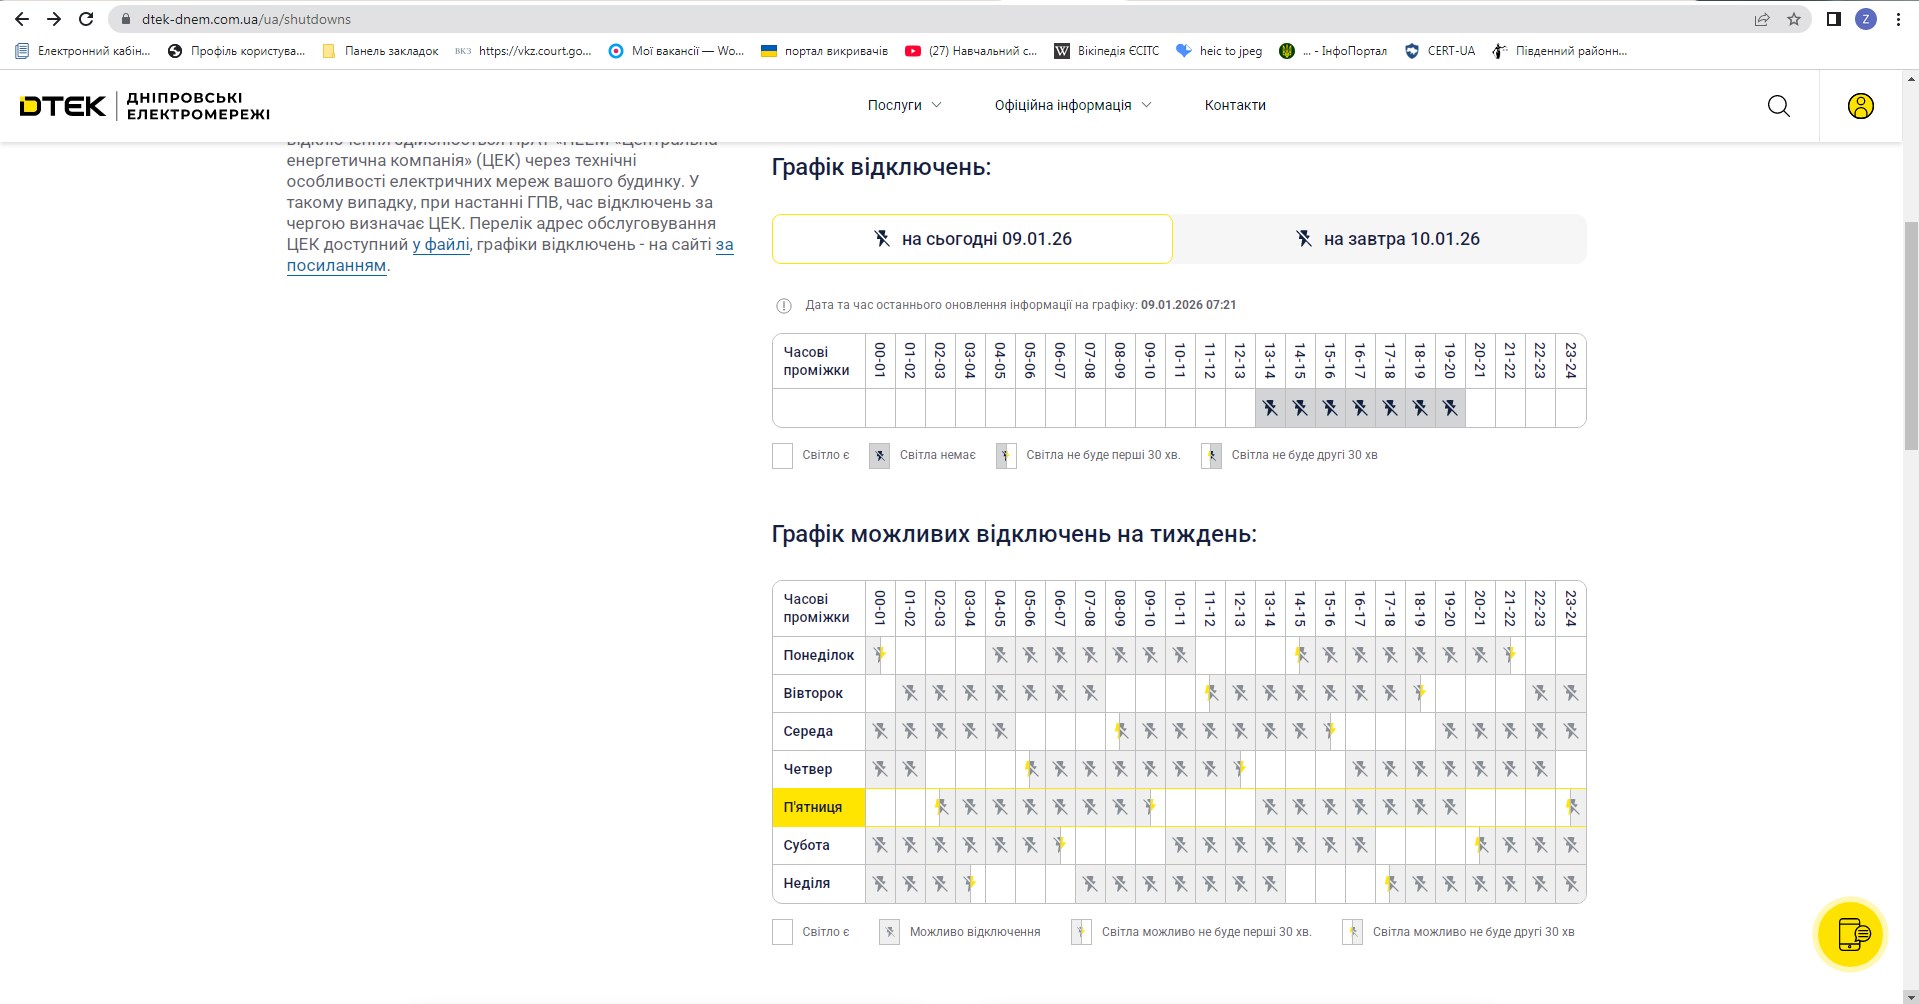
Task: Click the DTEK Дніпровські Електромережі logo
Action: click(x=145, y=106)
